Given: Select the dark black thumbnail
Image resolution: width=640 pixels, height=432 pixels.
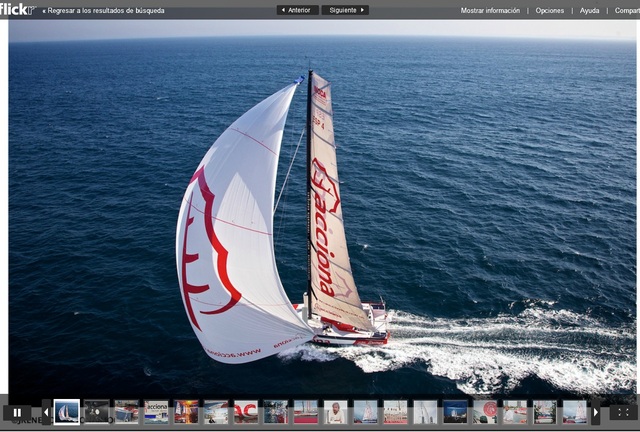Looking at the screenshot, I should tap(97, 412).
